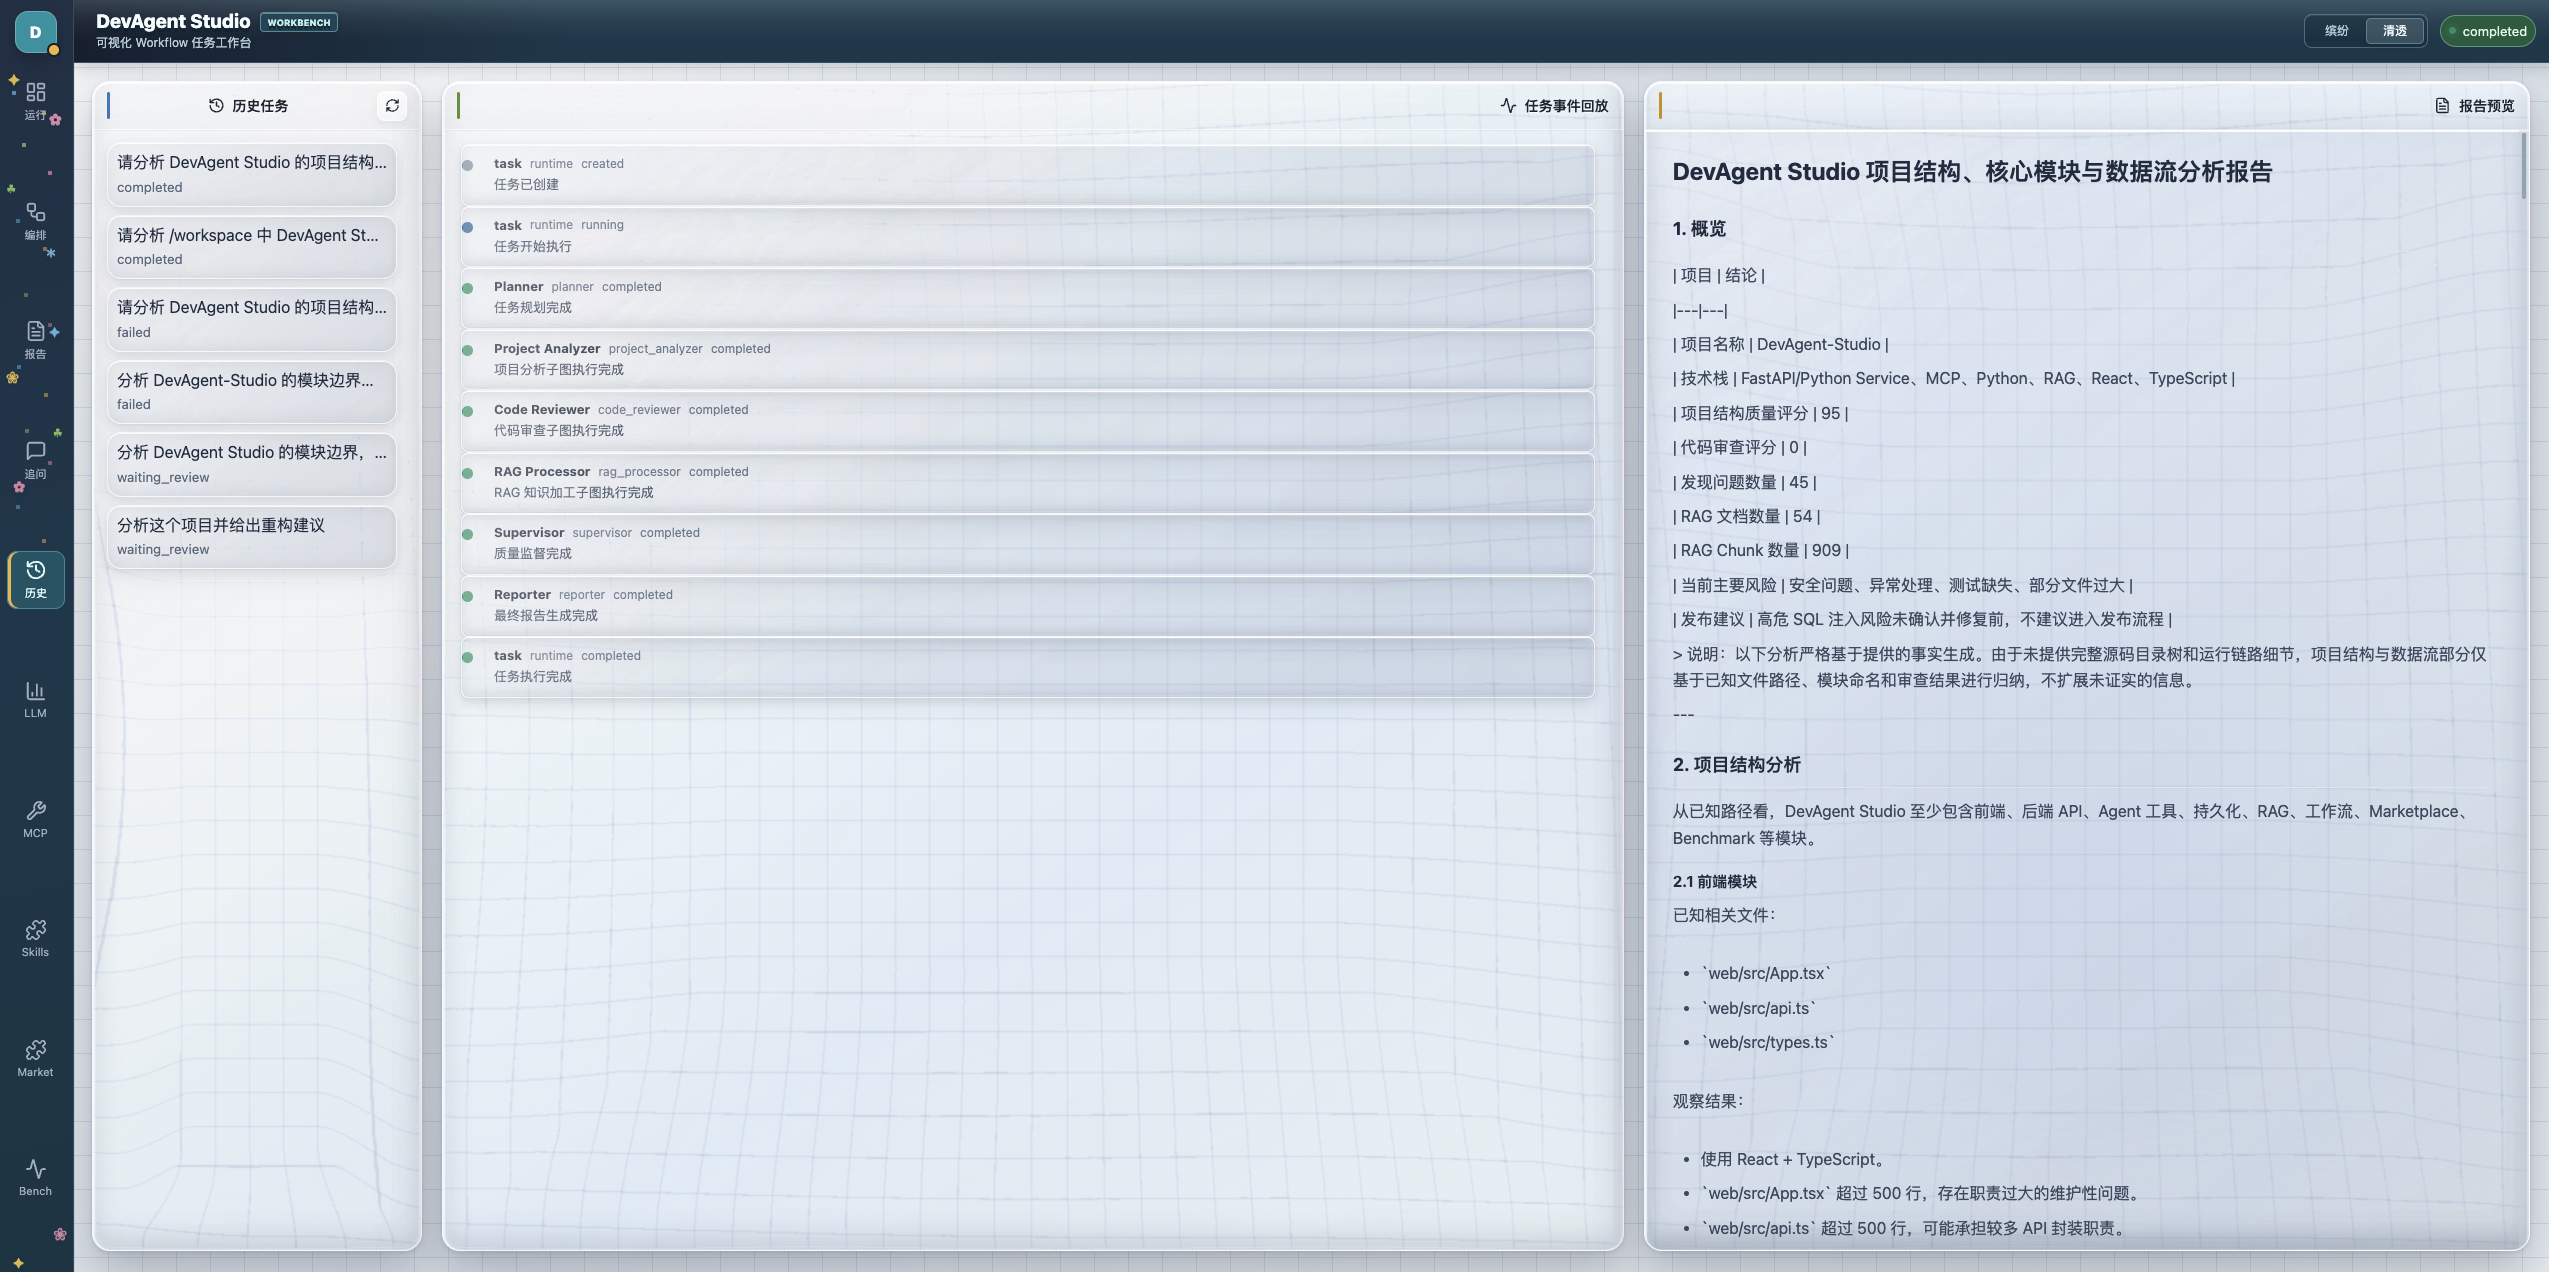The height and width of the screenshot is (1272, 2549).
Task: Click the subtitle 可视化 Workflow 任务工作台
Action: (x=174, y=43)
